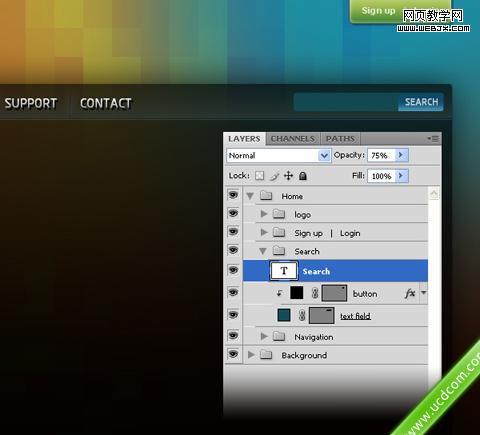
Task: Select the Search group name row
Action: (336, 251)
